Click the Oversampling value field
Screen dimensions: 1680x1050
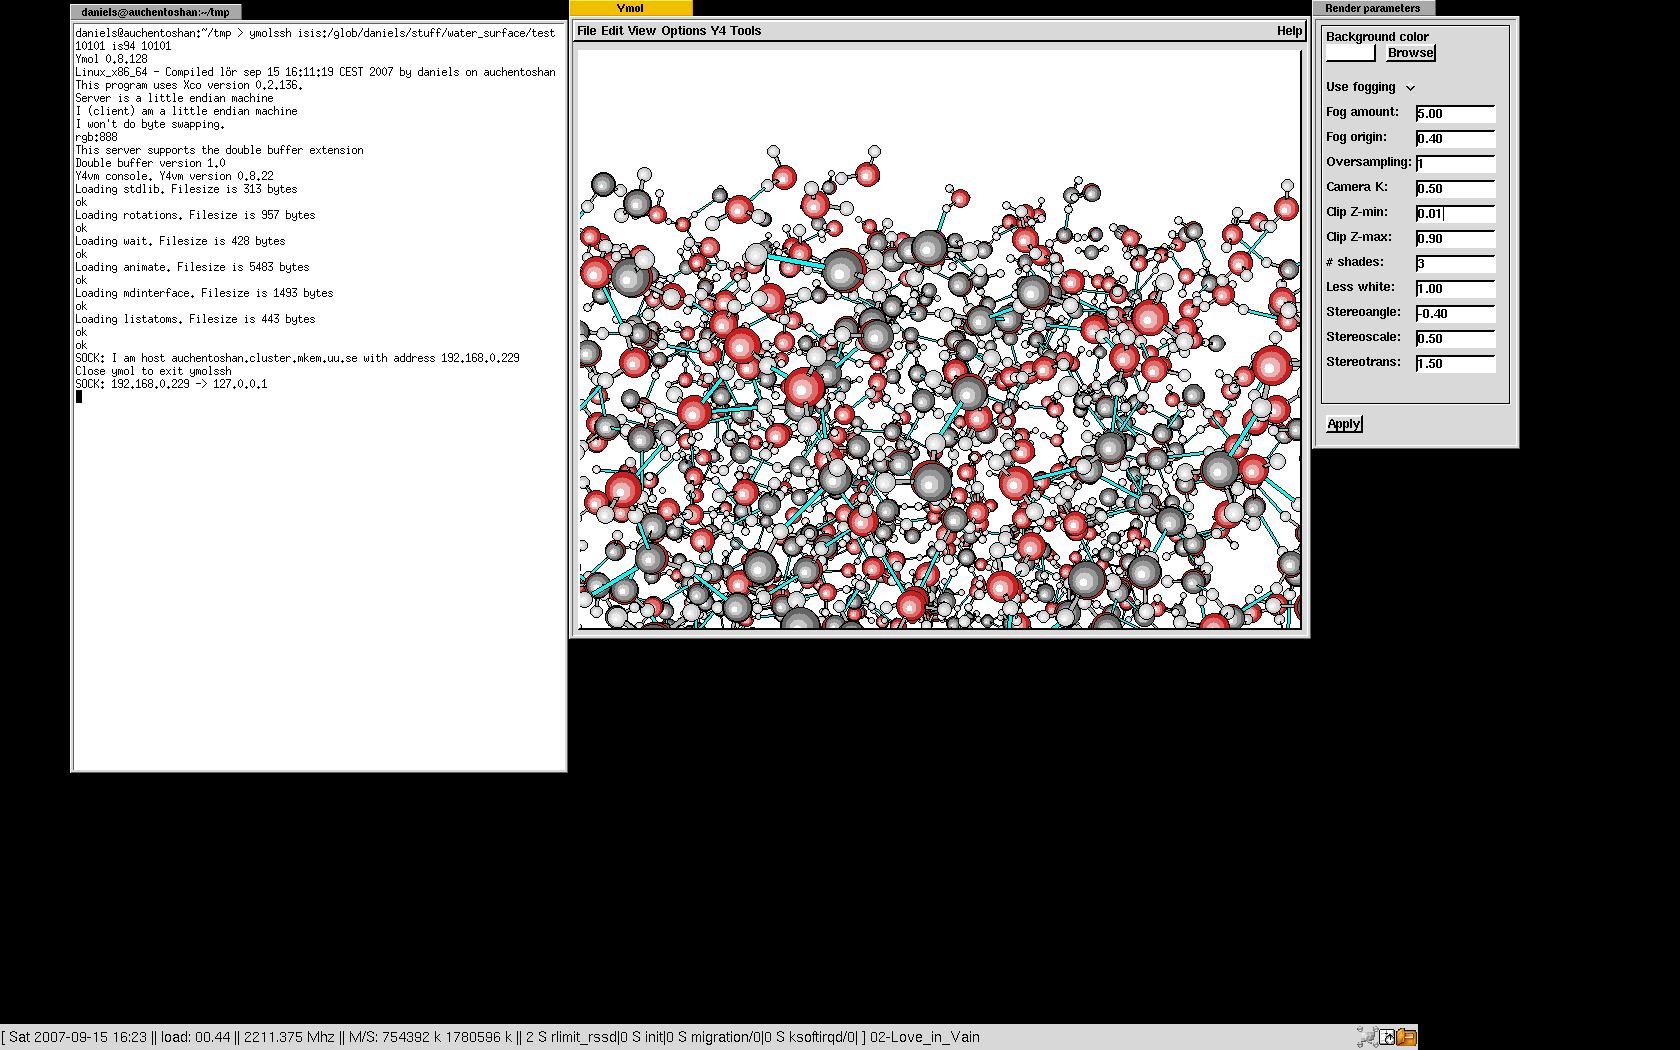click(1455, 163)
